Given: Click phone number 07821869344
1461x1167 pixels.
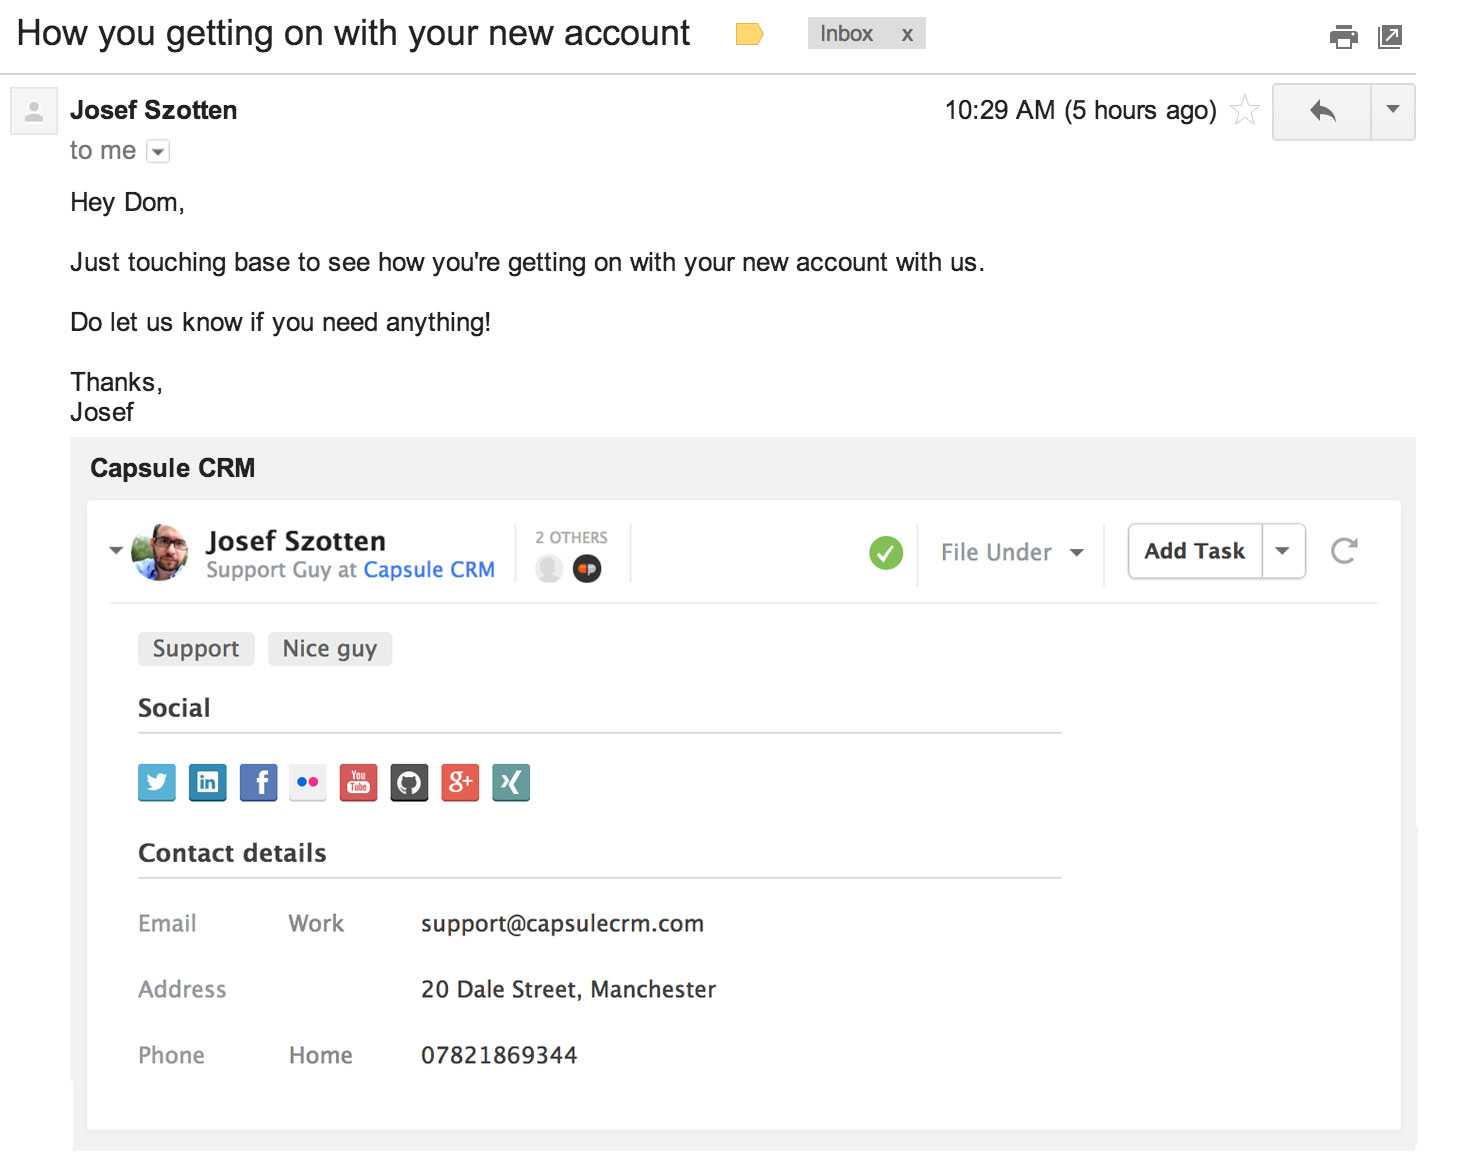Looking at the screenshot, I should coord(499,1055).
